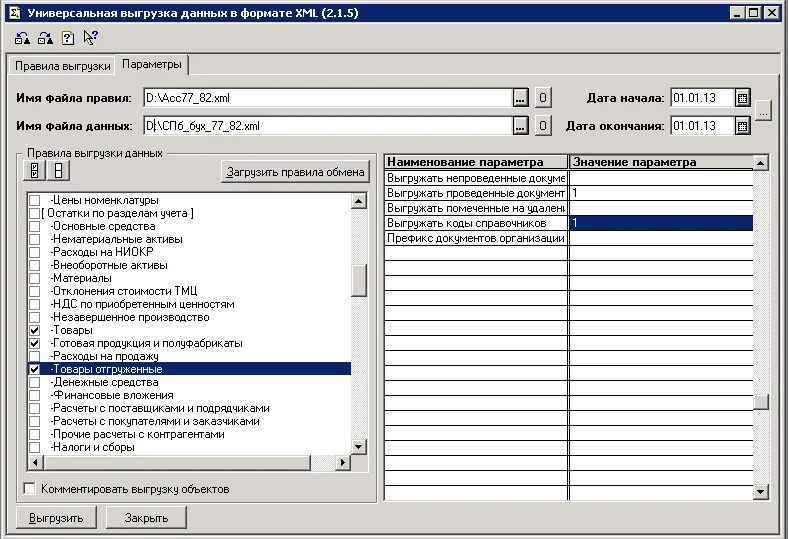788x539 pixels.
Task: Select the Префикс документов организации parameter
Action: tap(476, 239)
